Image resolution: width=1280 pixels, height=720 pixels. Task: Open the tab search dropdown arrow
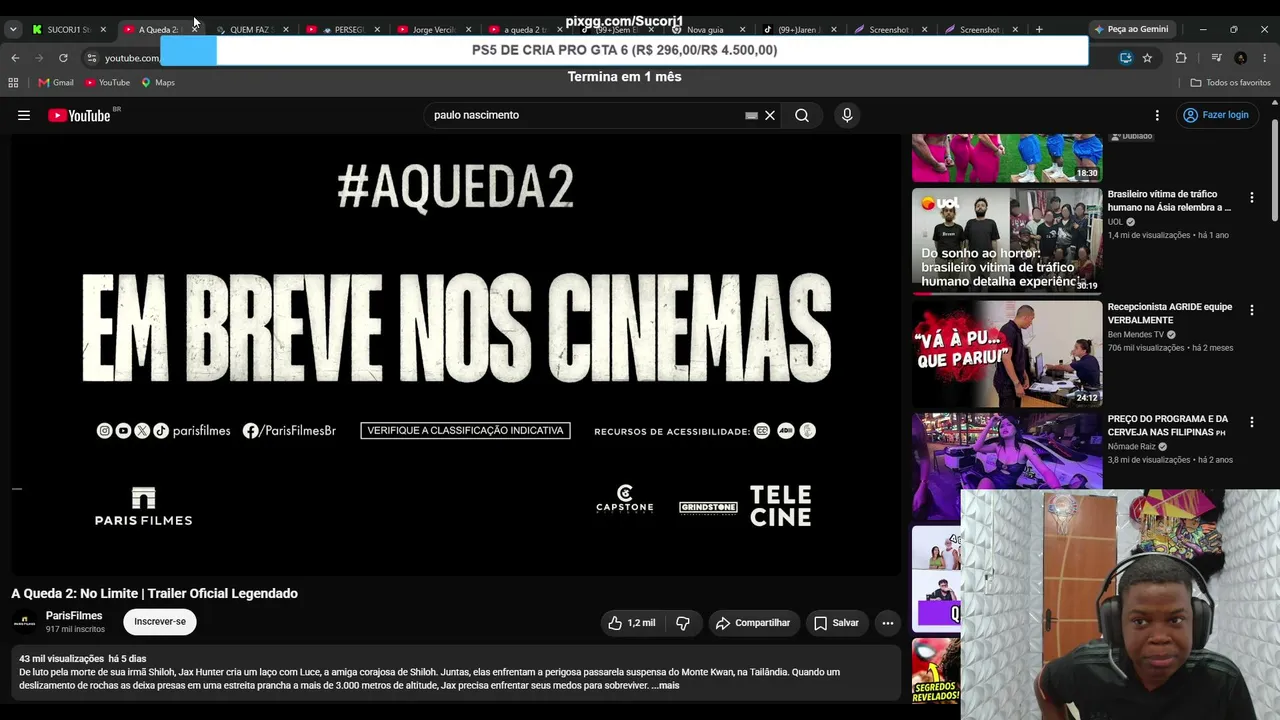[13, 29]
